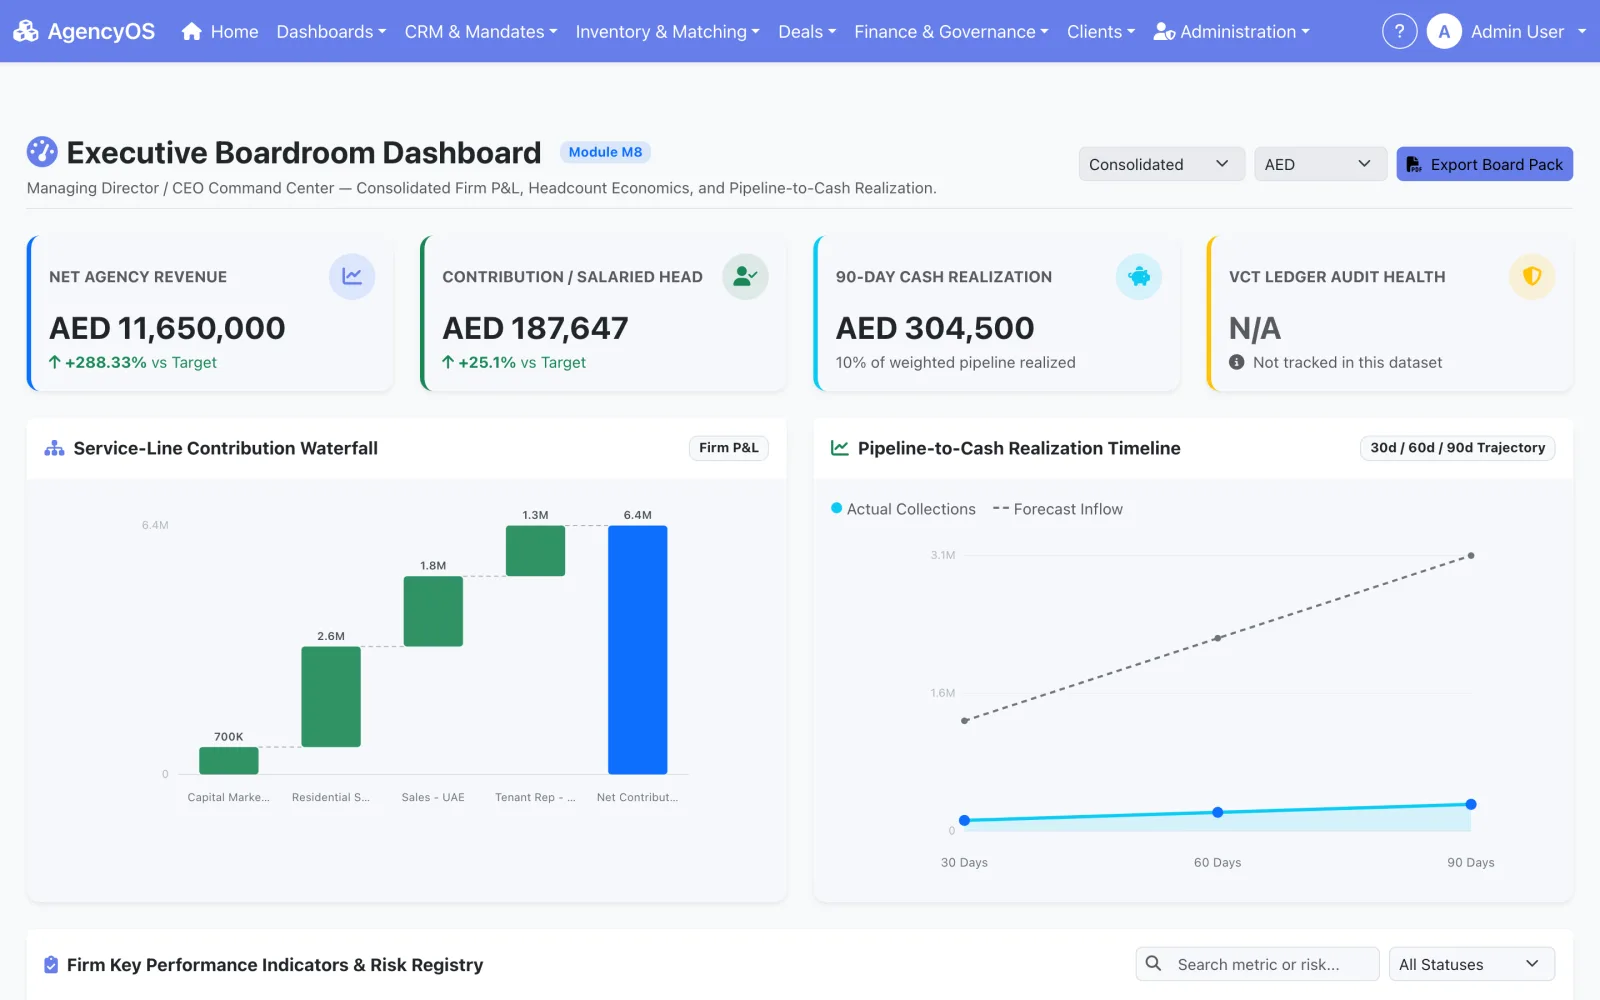Click Service-Line Waterfall hierarchy icon
The image size is (1600, 1000).
pyautogui.click(x=54, y=448)
